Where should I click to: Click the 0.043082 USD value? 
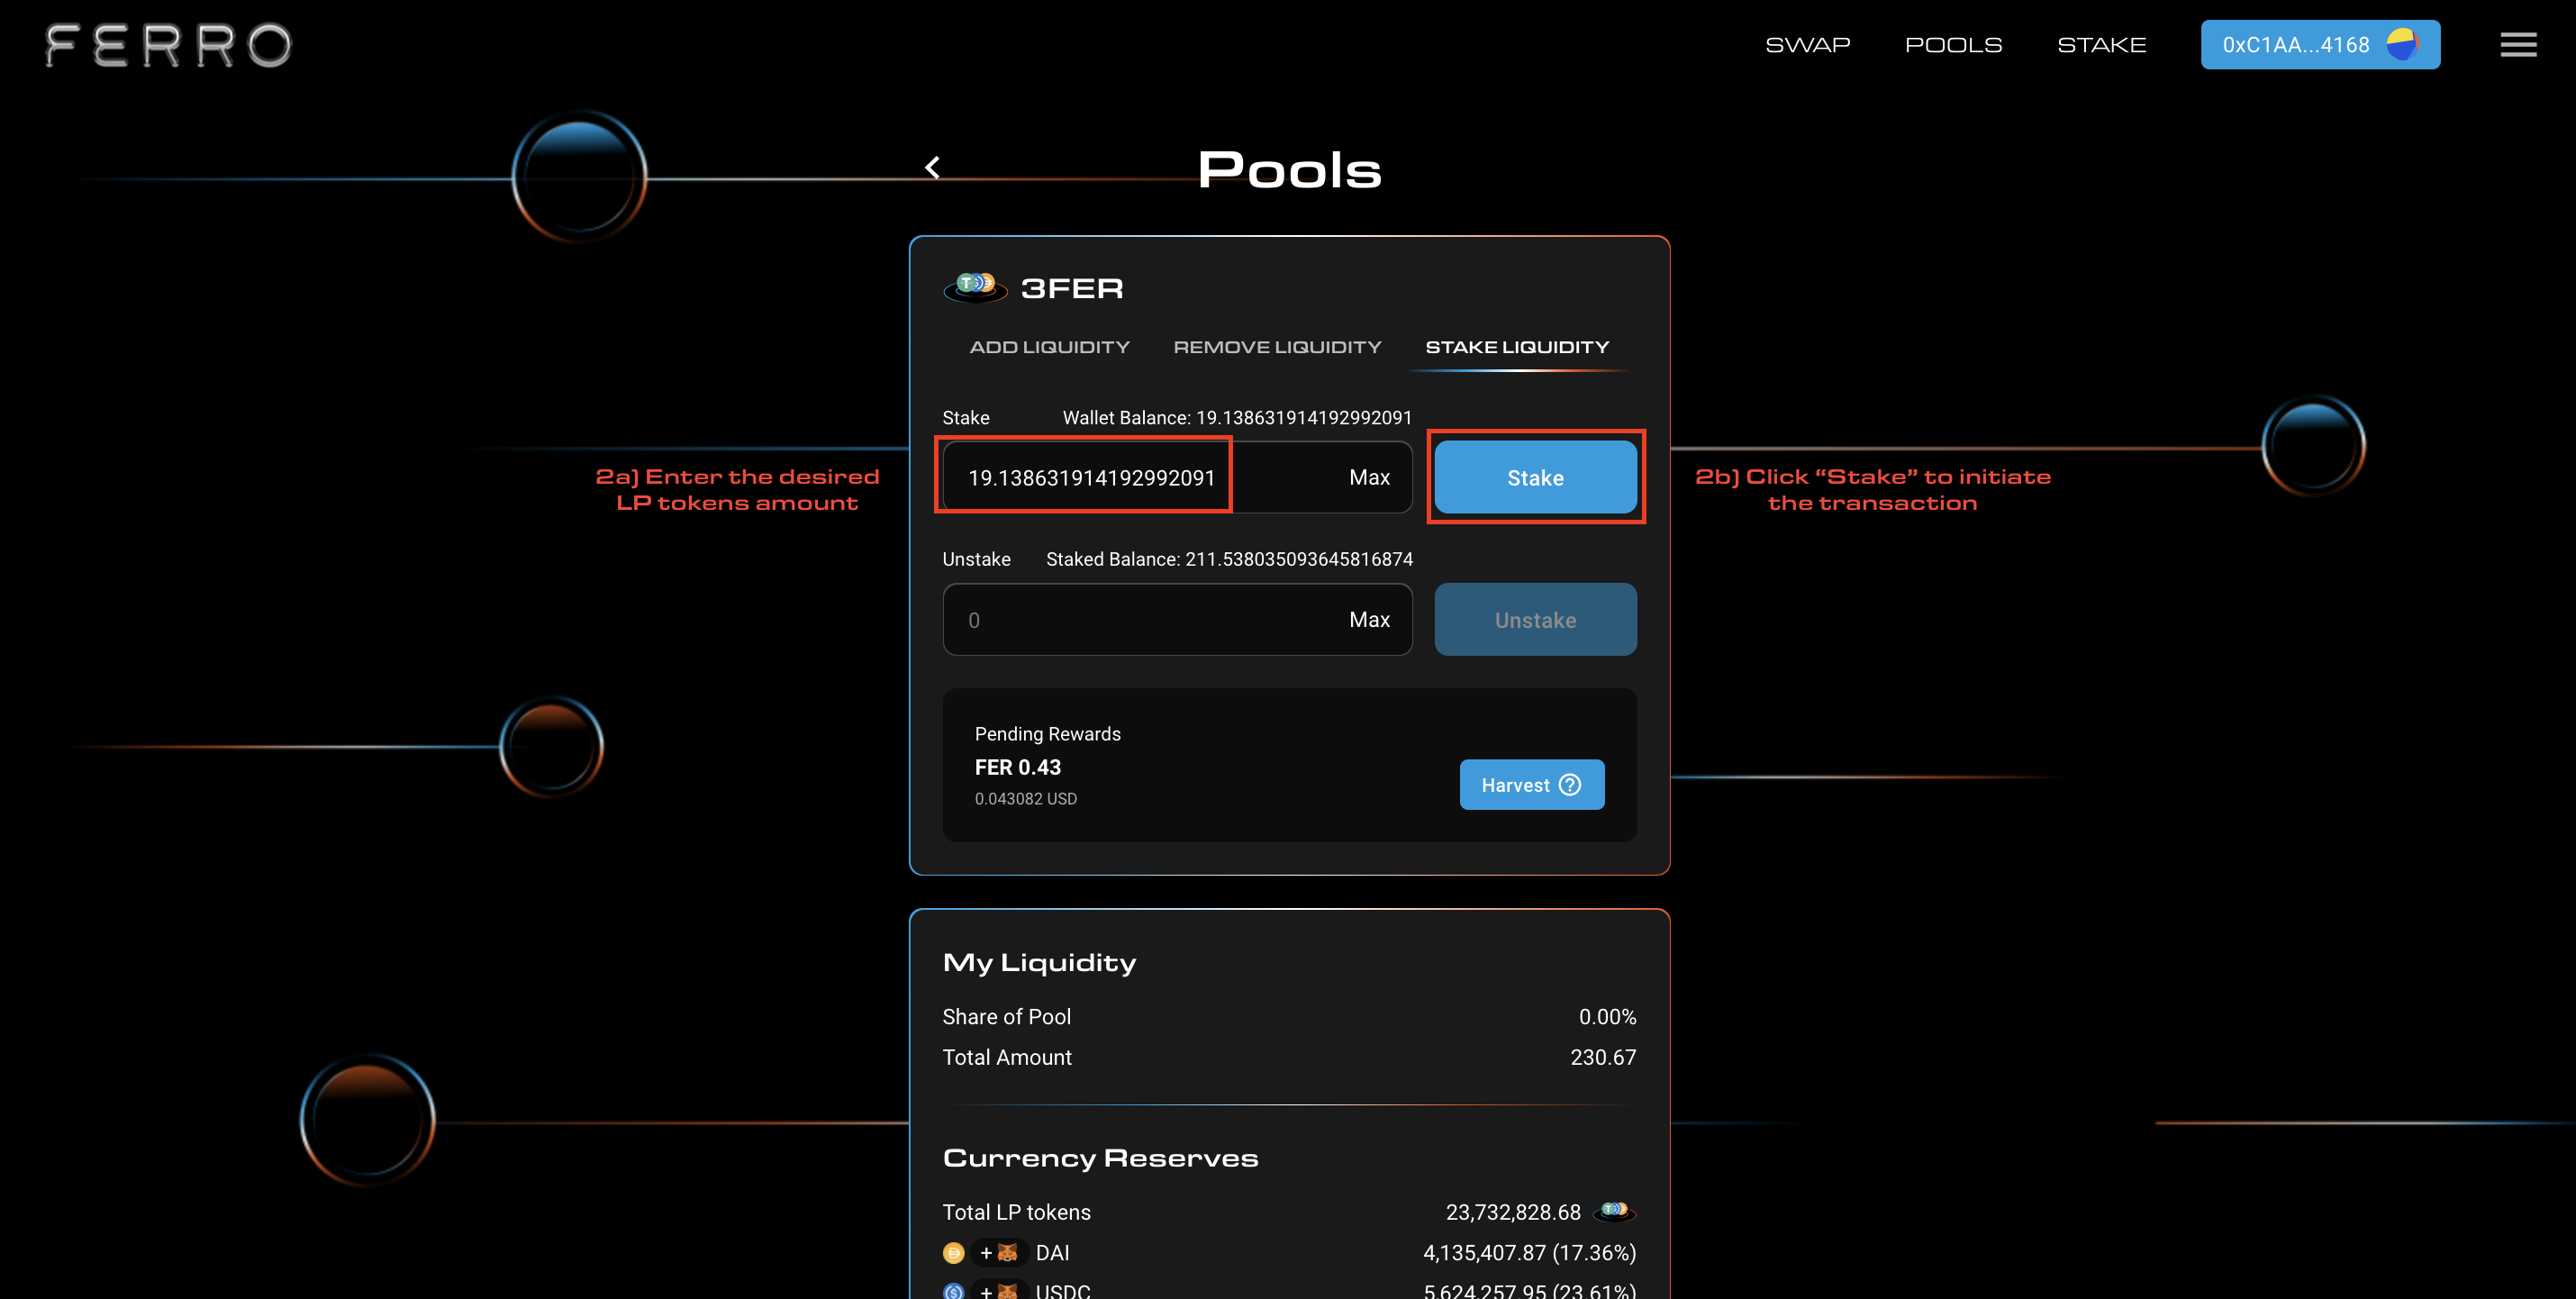[1026, 798]
